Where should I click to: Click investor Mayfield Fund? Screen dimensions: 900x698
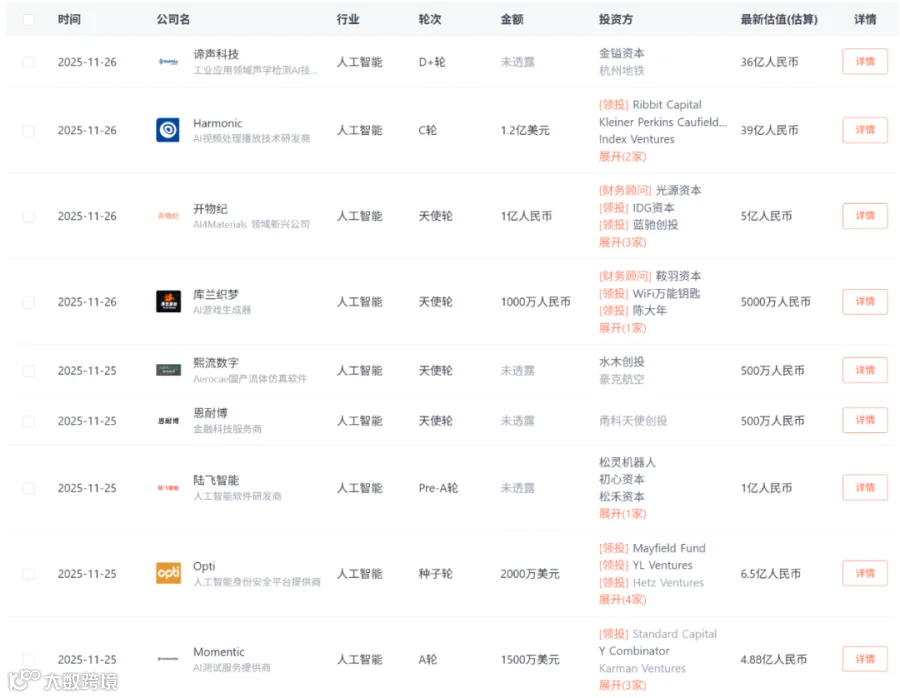click(669, 548)
